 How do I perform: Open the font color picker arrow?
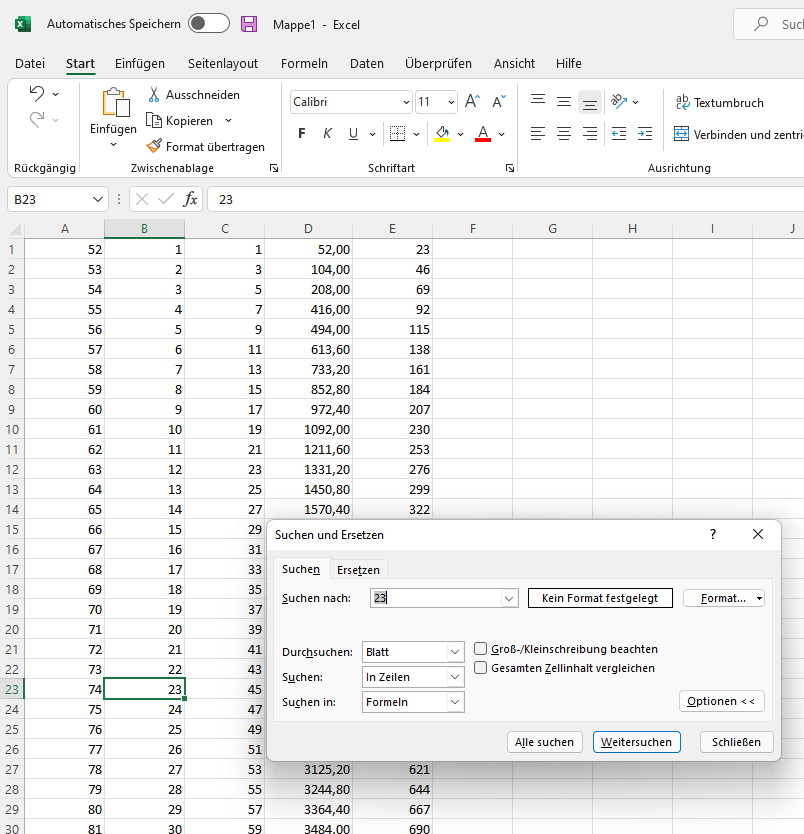(501, 134)
